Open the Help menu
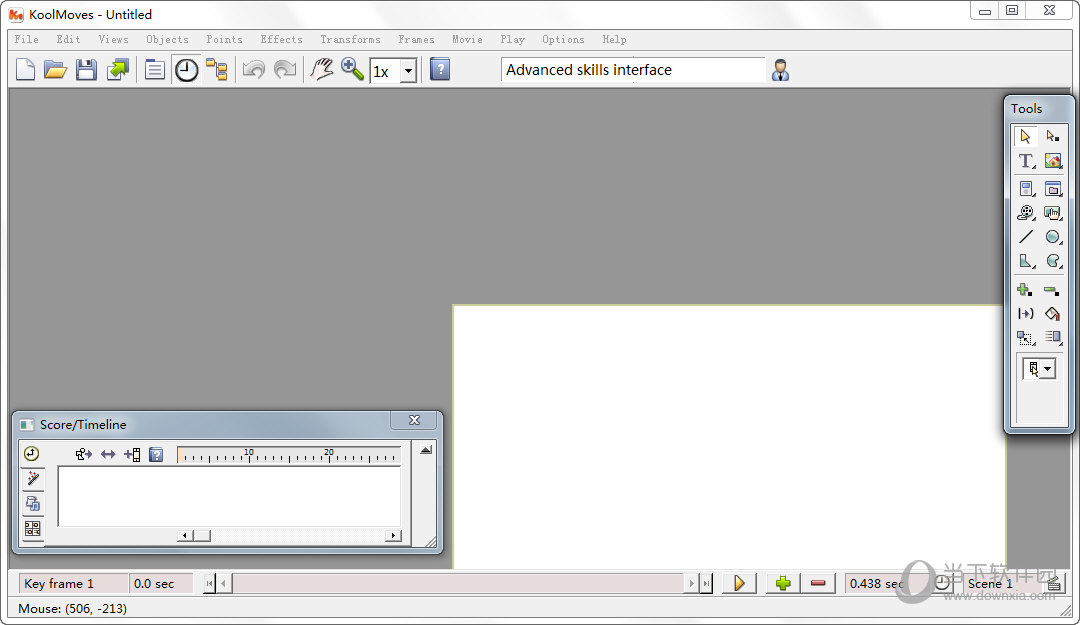This screenshot has width=1080, height=625. coord(614,39)
